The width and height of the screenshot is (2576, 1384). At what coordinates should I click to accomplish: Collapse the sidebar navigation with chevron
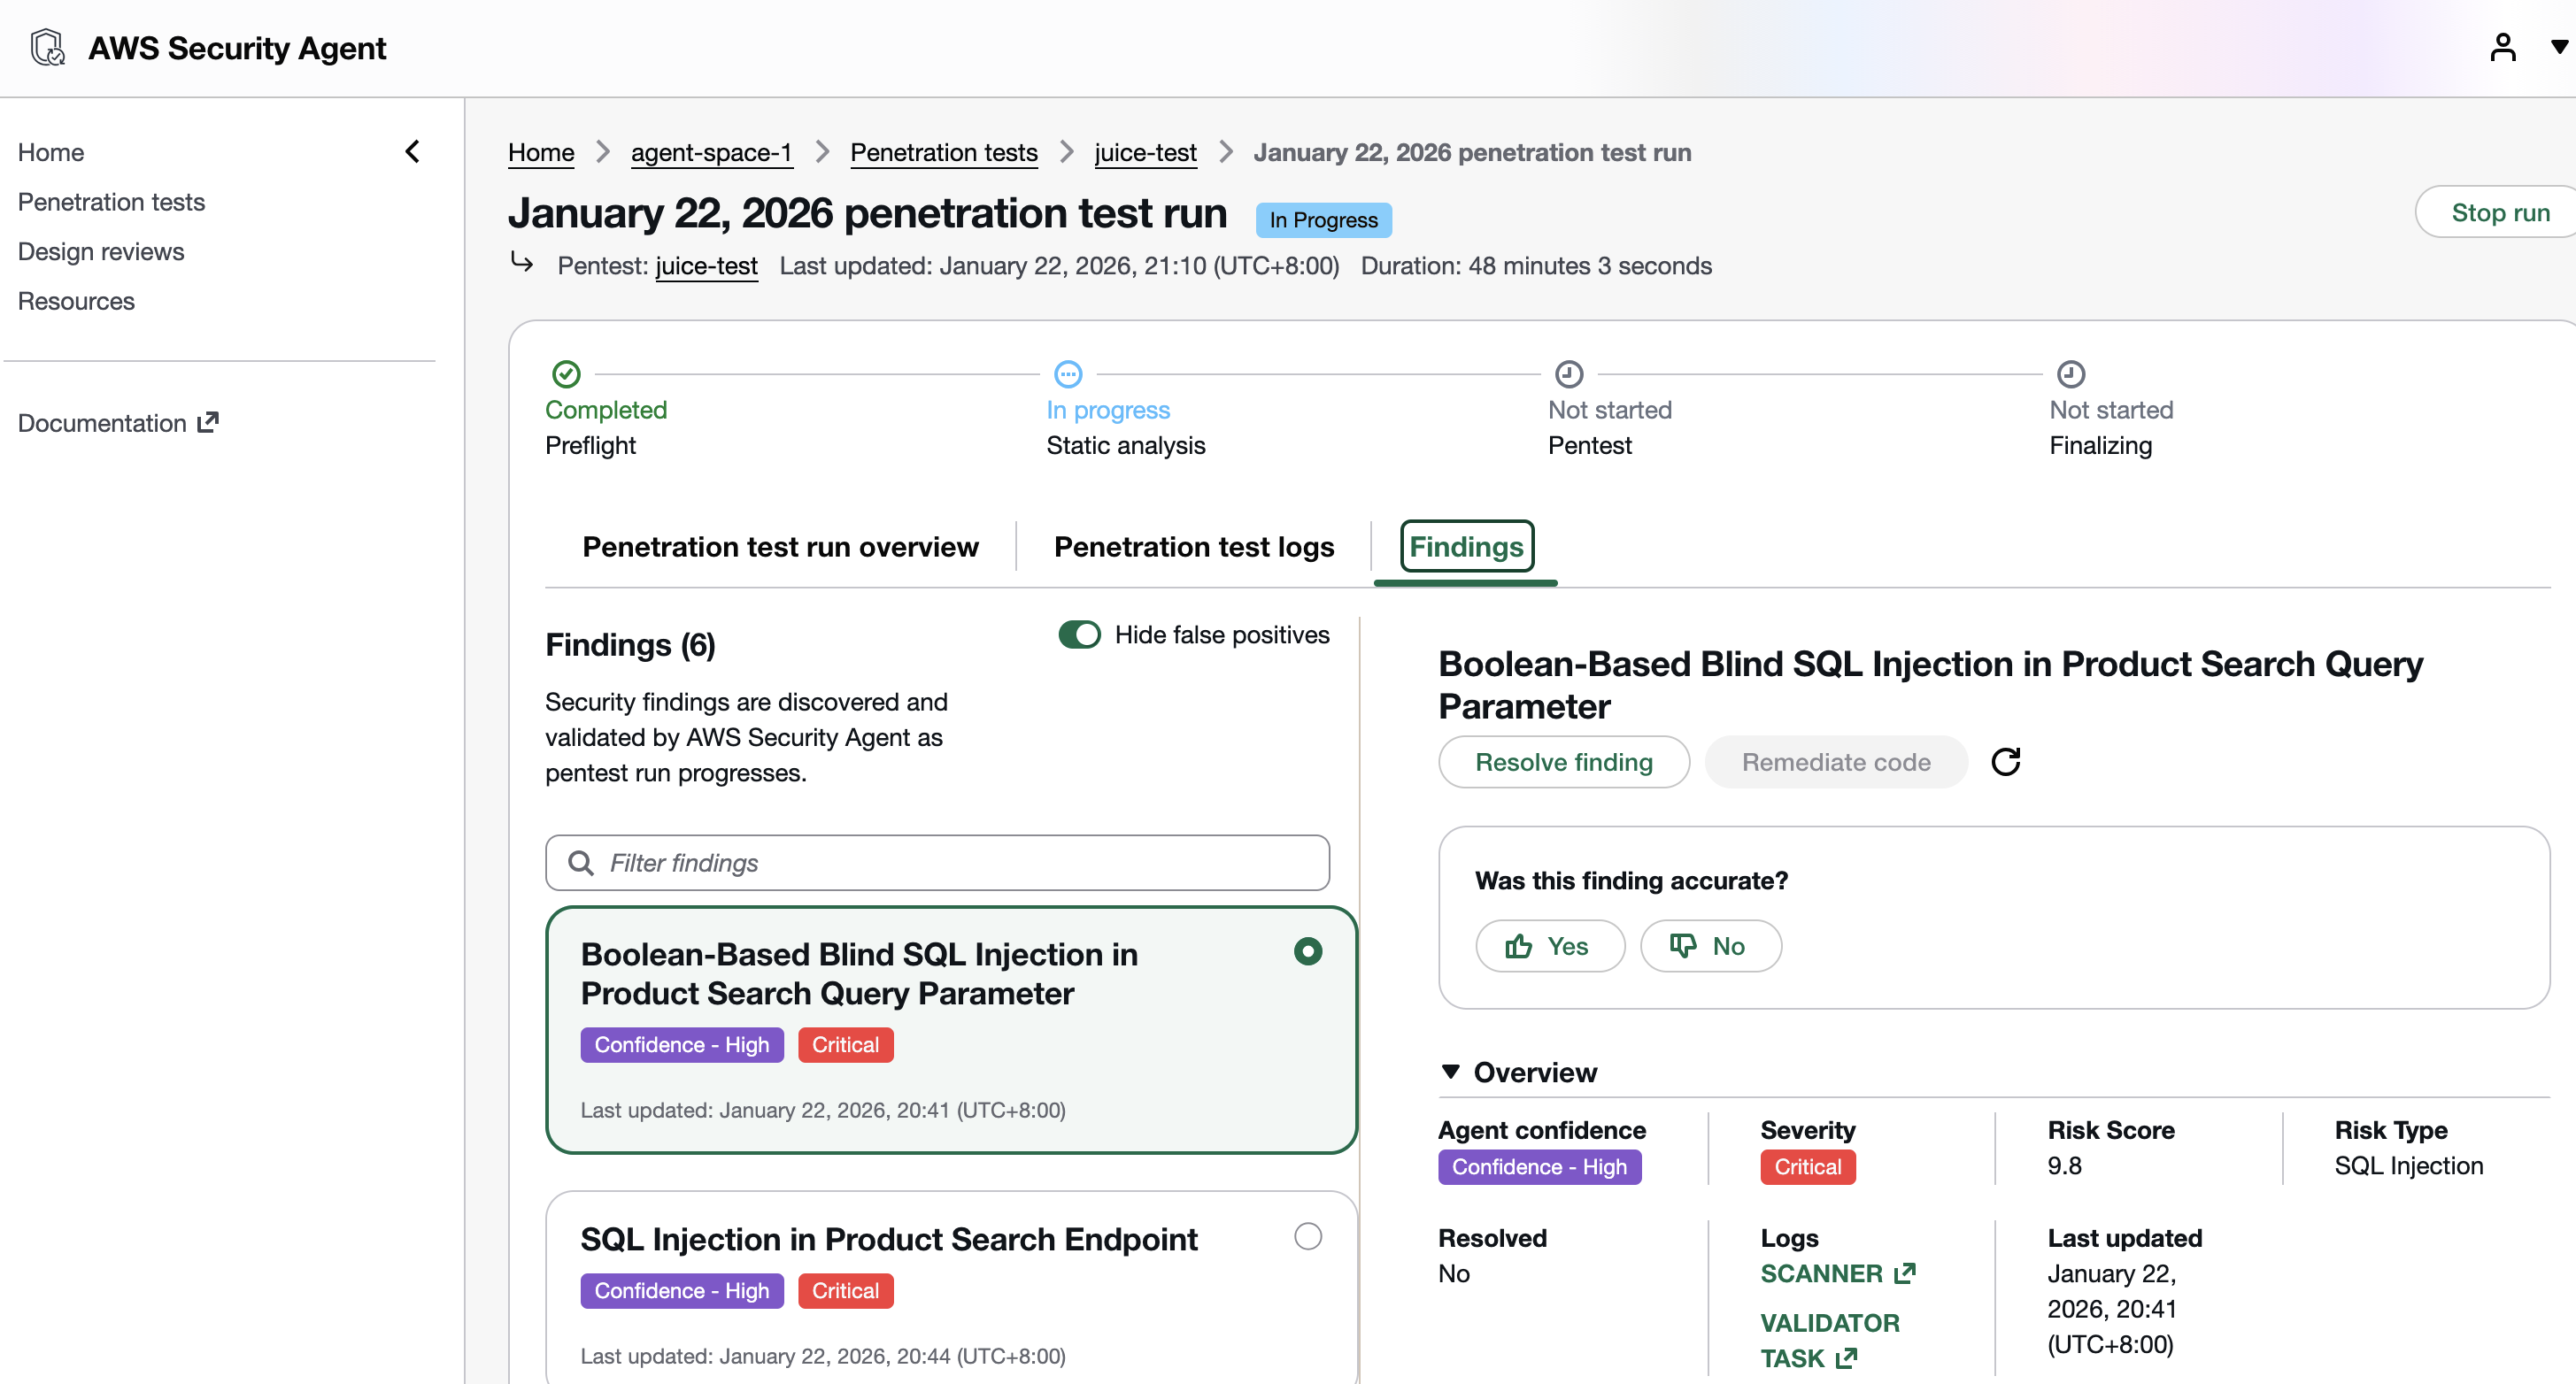pyautogui.click(x=412, y=152)
